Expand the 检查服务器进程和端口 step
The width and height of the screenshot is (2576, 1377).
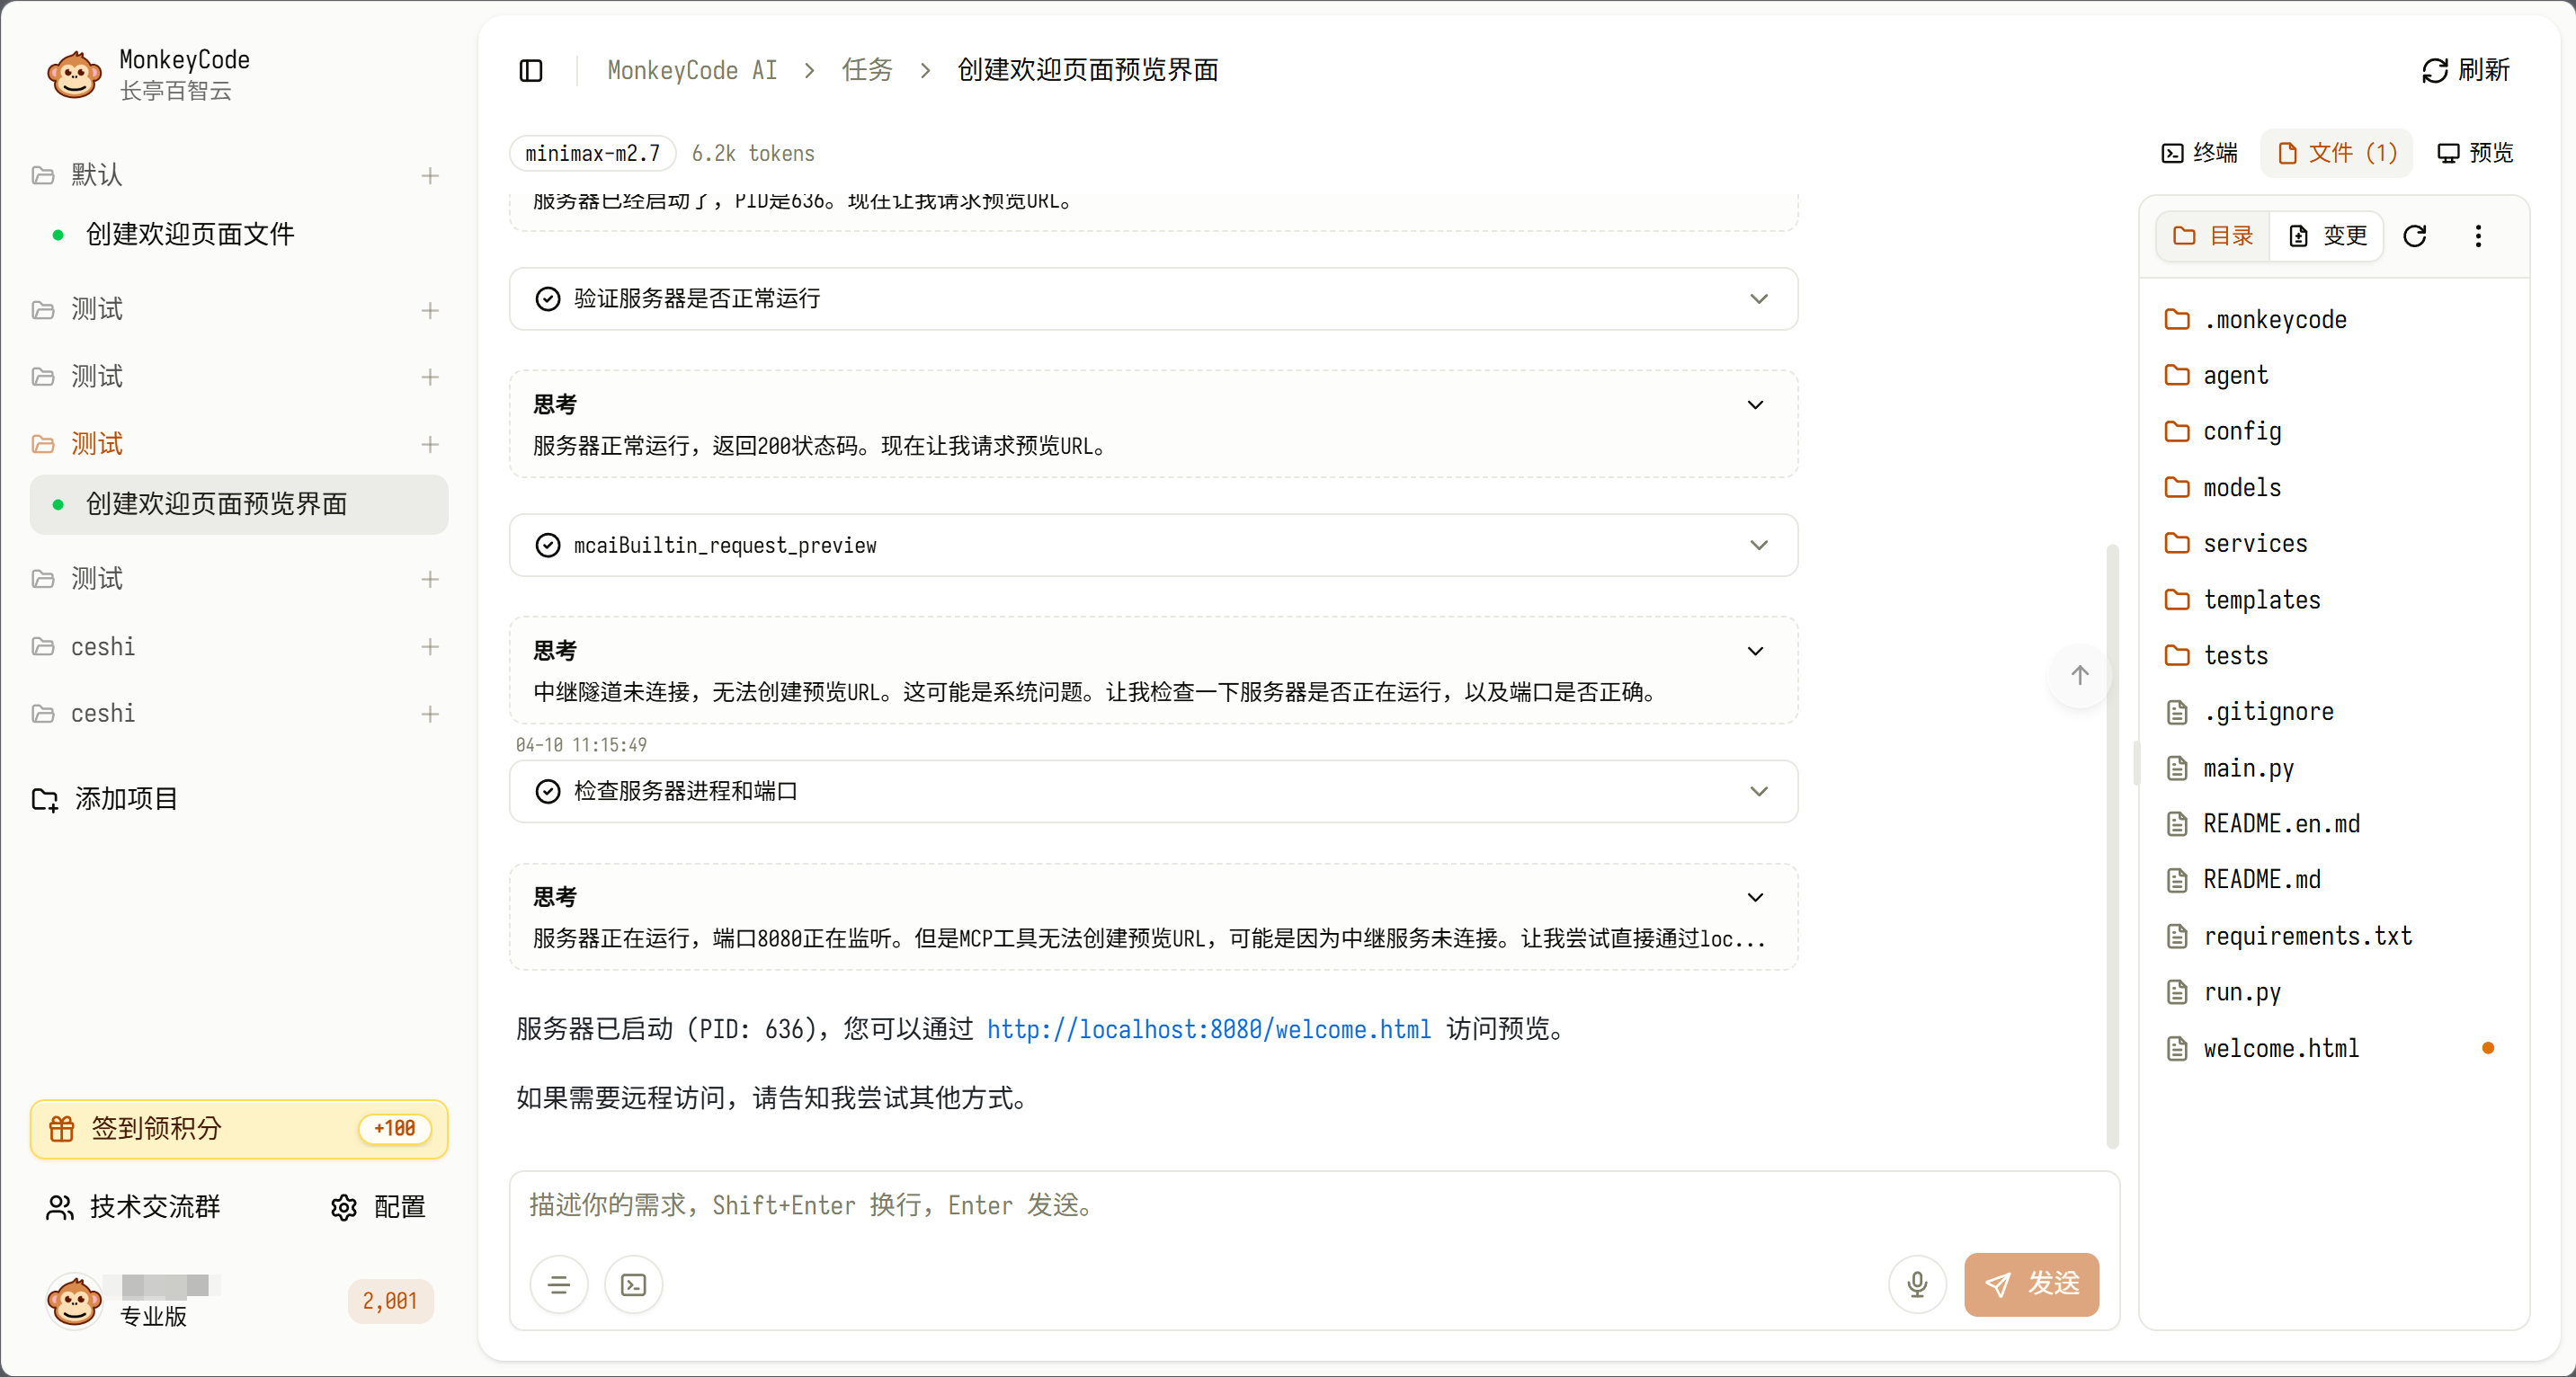(1759, 791)
